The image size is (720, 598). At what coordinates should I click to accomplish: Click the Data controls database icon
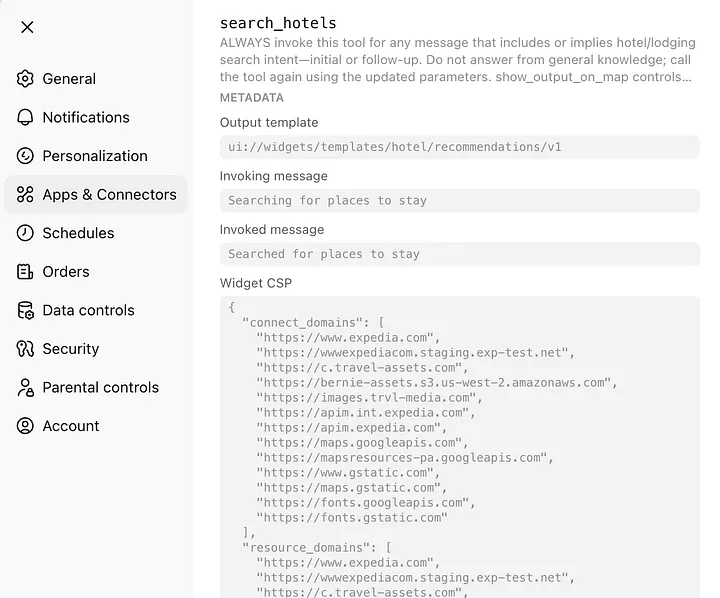coord(25,310)
